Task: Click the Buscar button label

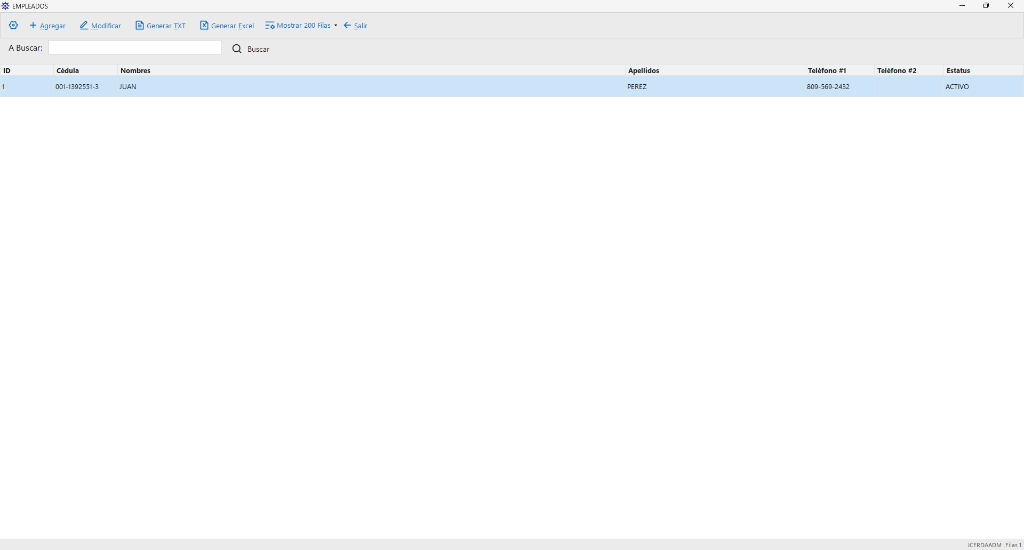Action: [258, 49]
